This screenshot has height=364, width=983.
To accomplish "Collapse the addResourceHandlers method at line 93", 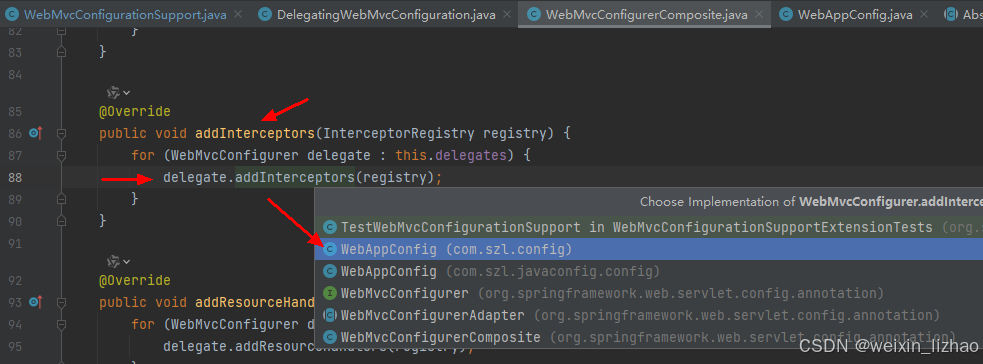I will tap(61, 303).
